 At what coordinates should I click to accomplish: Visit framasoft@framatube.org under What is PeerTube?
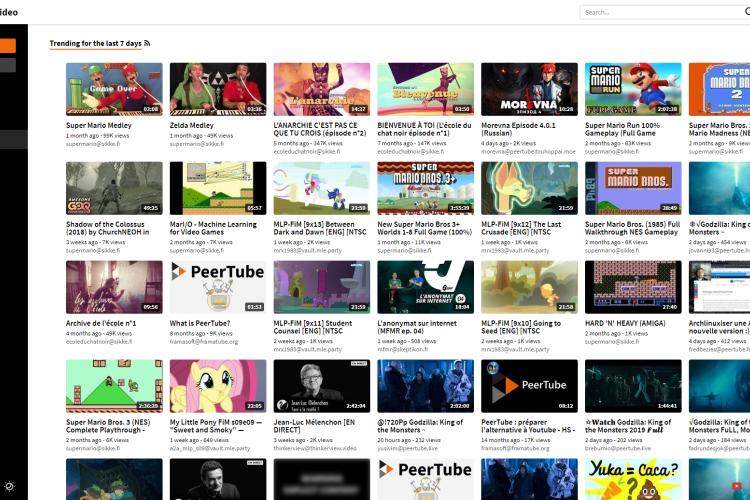[x=204, y=342]
